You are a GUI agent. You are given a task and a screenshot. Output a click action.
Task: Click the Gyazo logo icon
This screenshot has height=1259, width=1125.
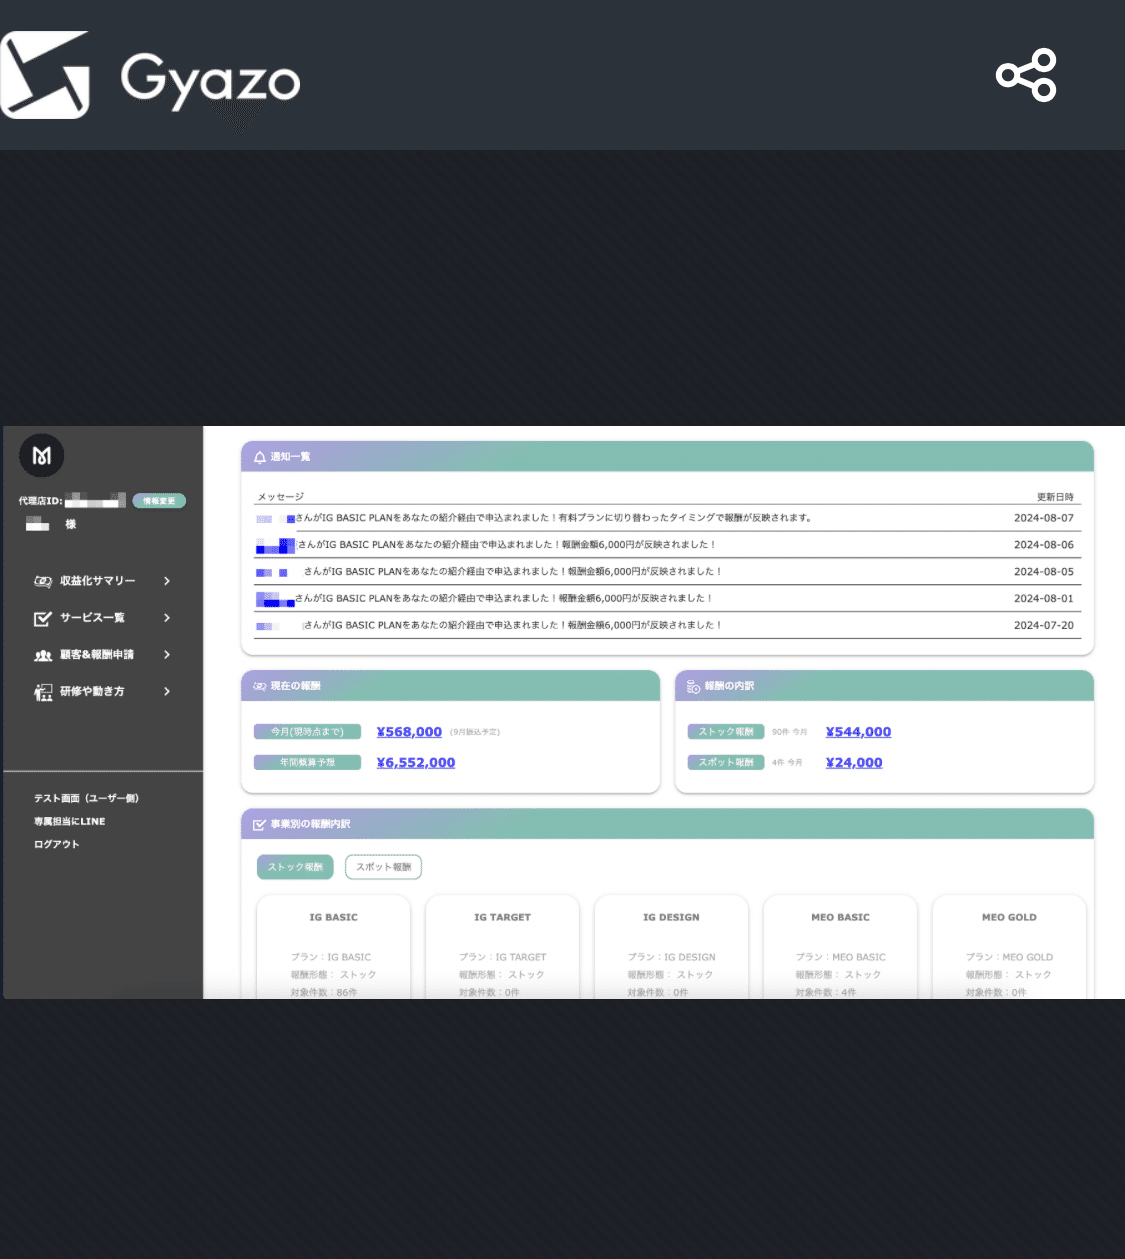[x=45, y=75]
